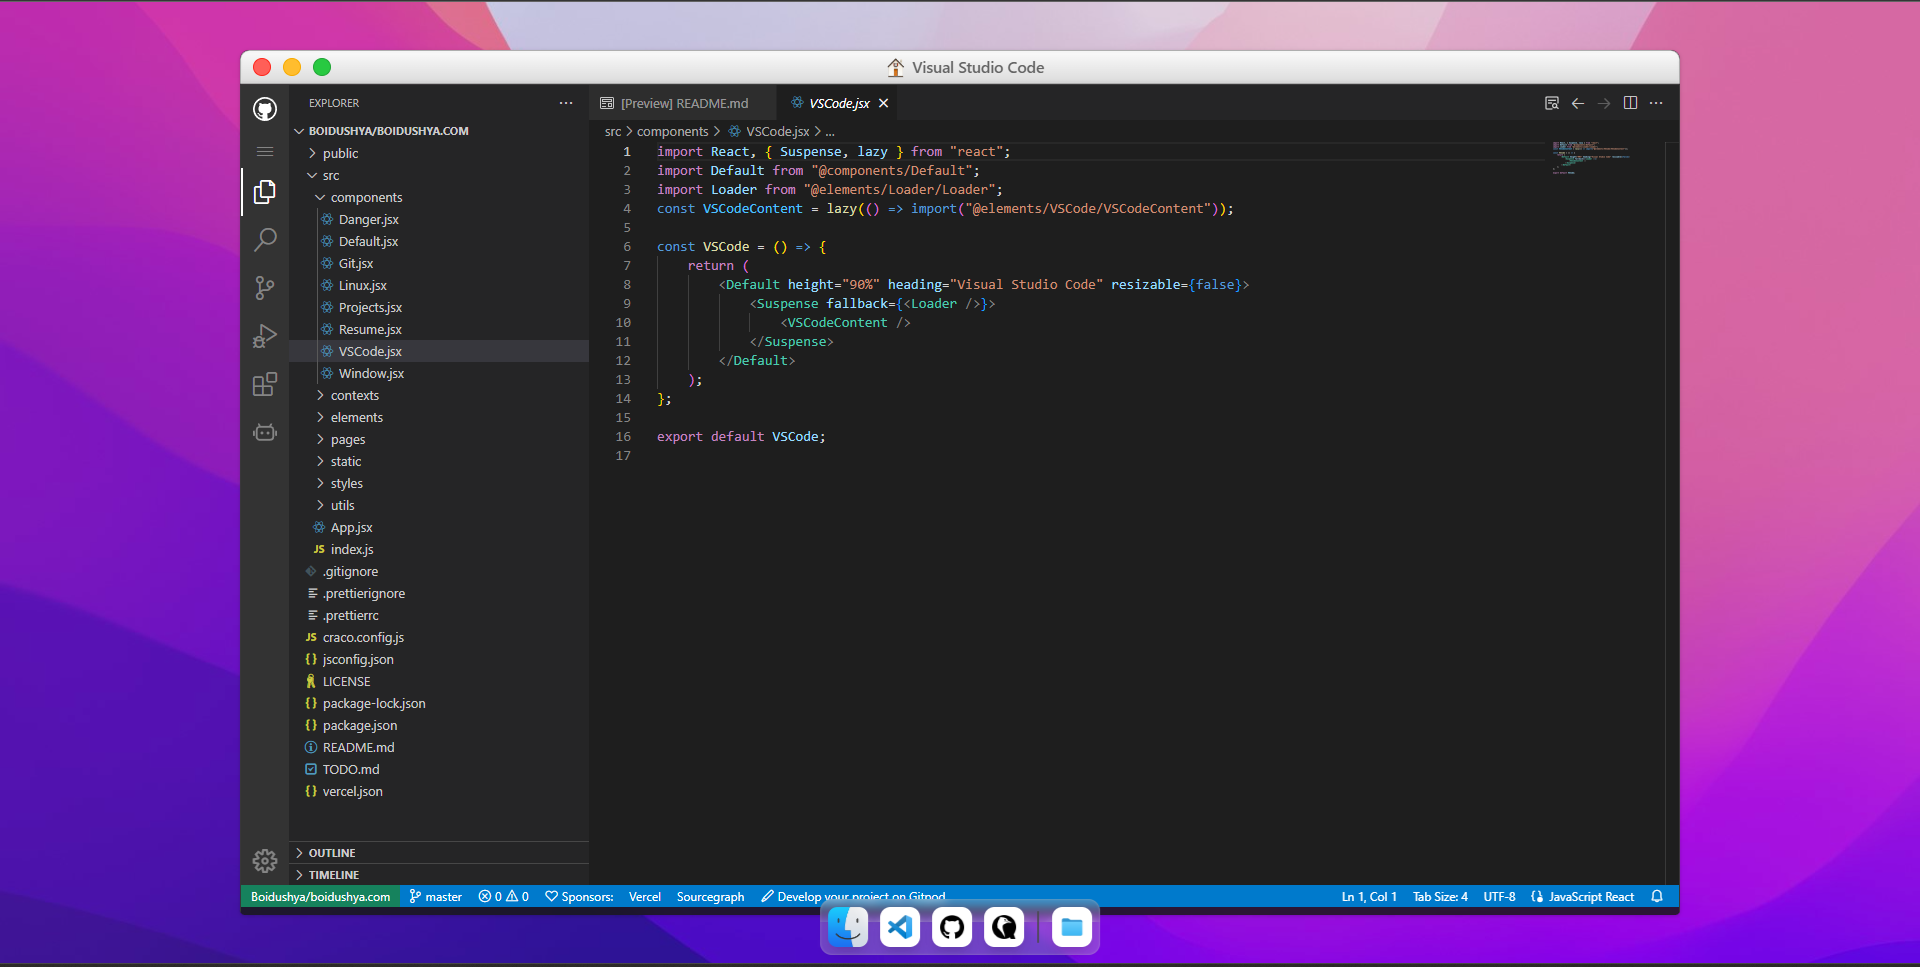Open the hamburger menu in the activity bar
This screenshot has height=967, width=1920.
tap(265, 151)
